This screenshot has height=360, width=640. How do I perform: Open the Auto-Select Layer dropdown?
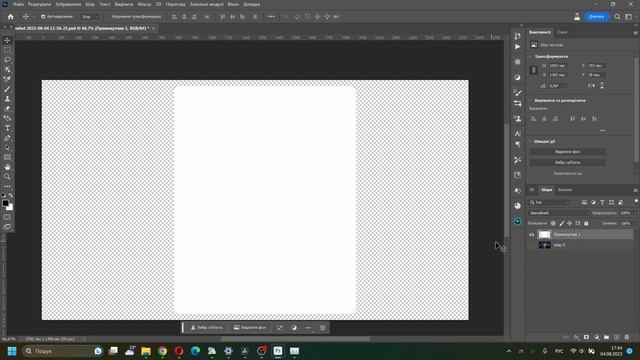[x=90, y=17]
